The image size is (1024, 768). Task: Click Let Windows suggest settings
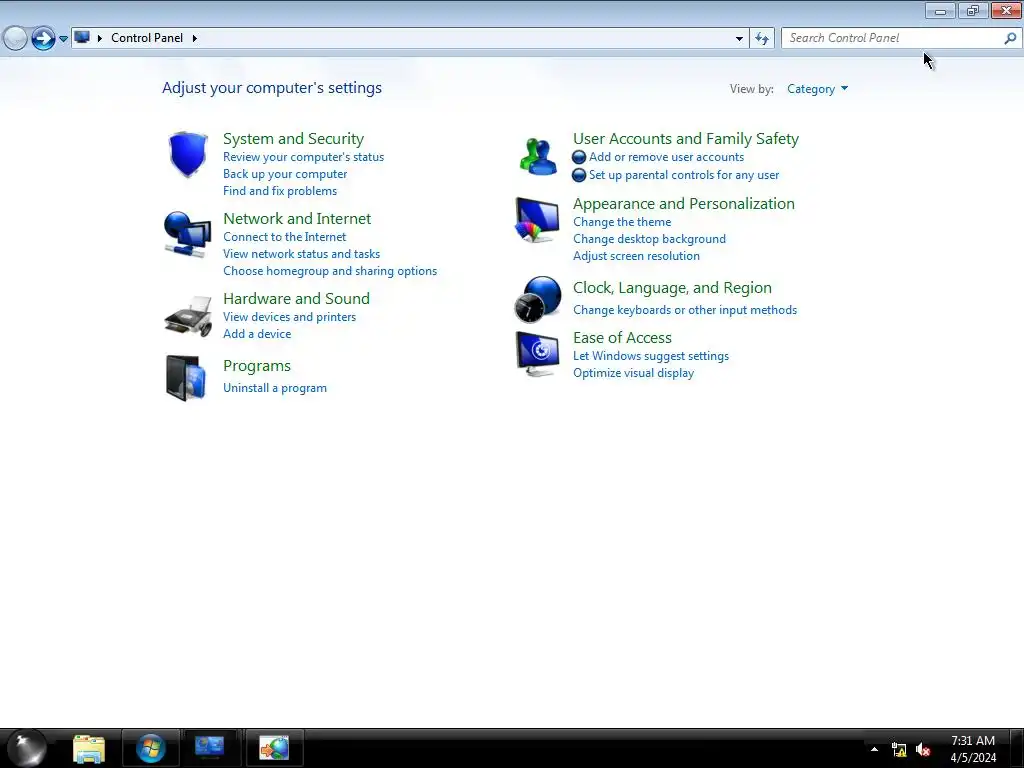pyautogui.click(x=650, y=355)
